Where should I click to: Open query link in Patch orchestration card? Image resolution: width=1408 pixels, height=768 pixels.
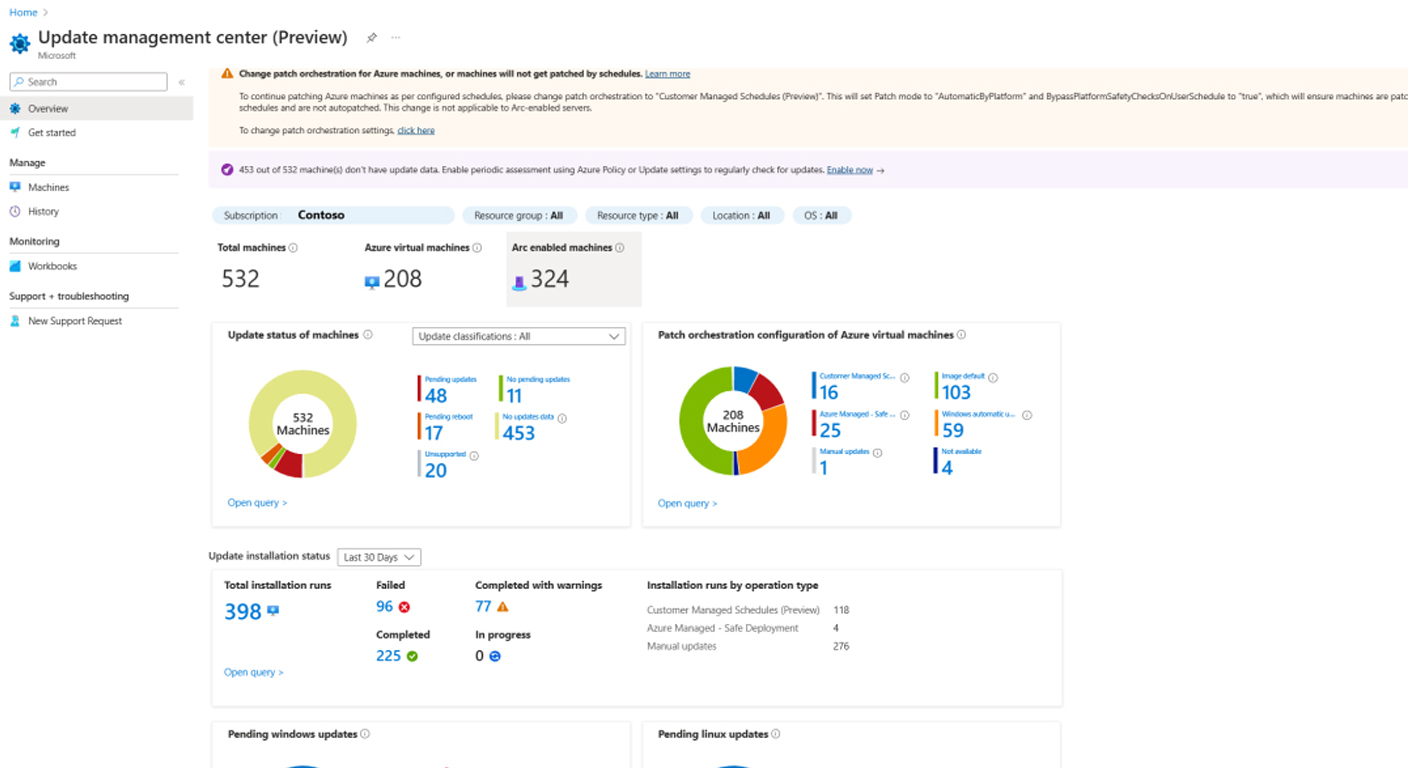(x=687, y=503)
